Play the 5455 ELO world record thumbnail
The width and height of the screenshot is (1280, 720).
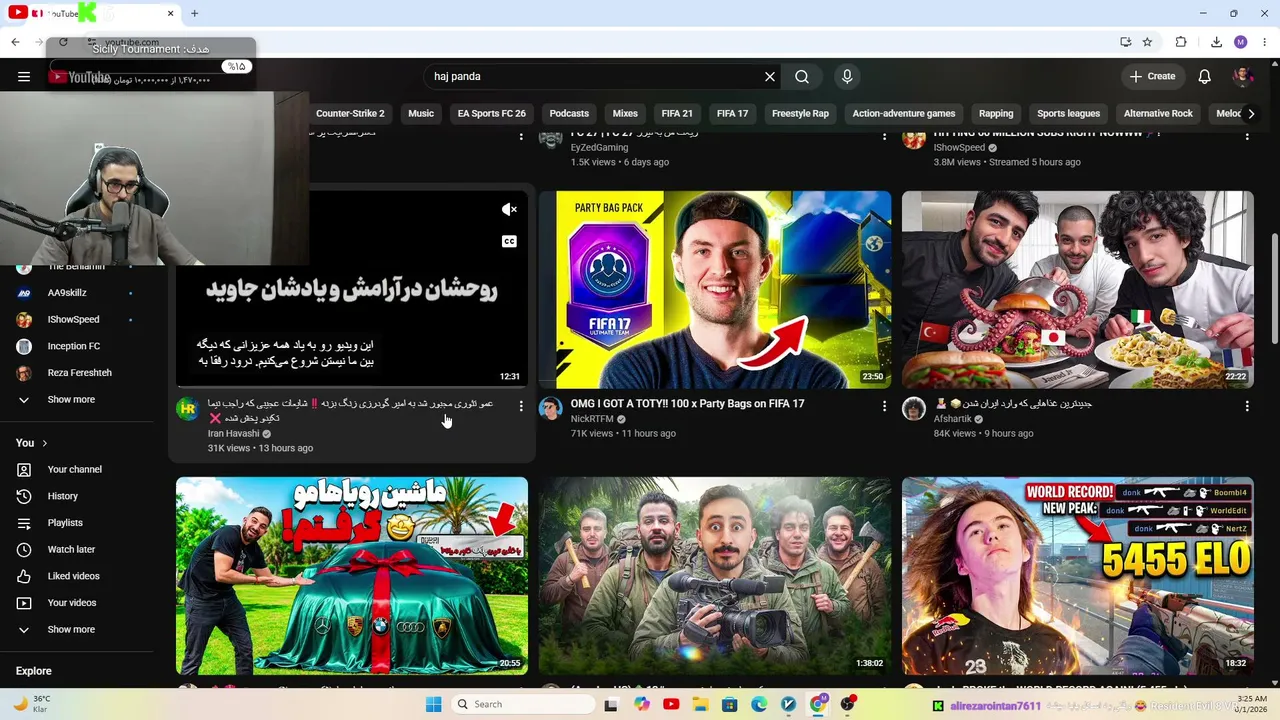(1078, 576)
